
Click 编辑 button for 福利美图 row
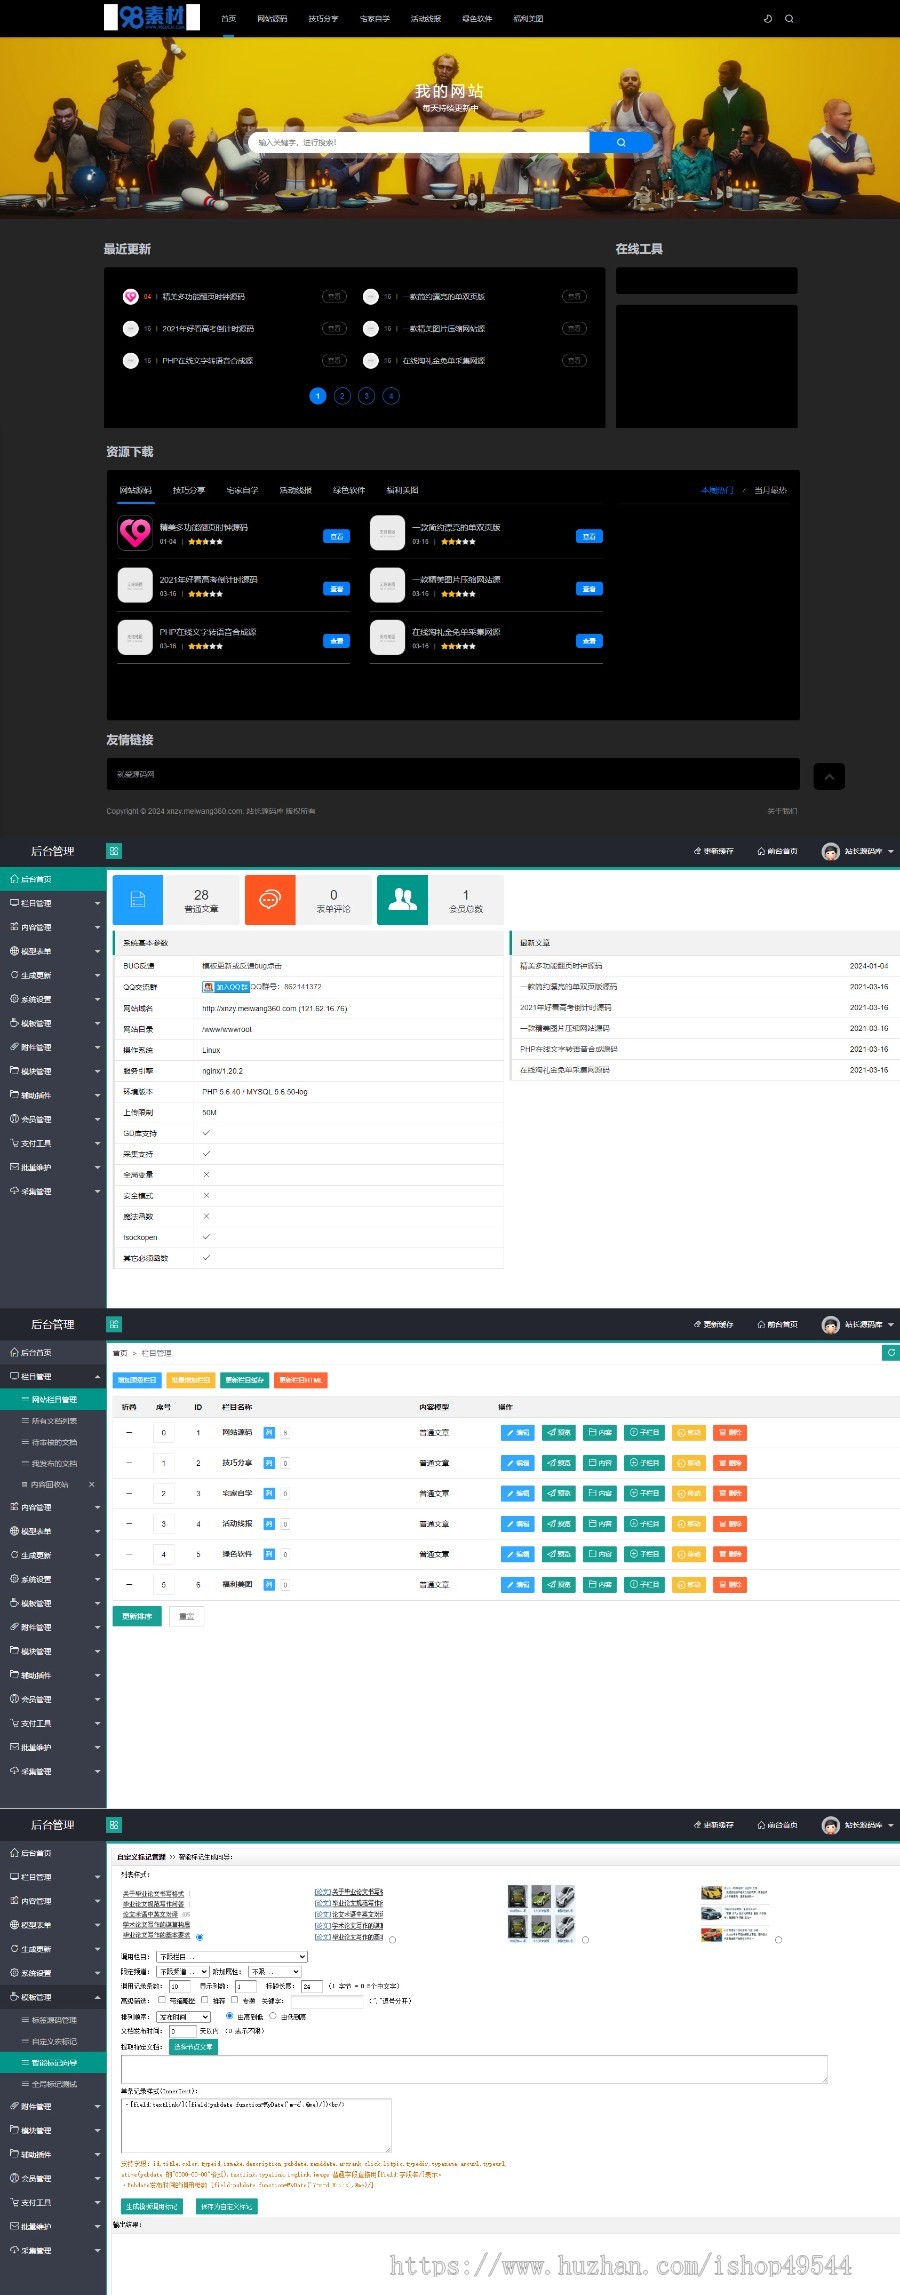coord(518,1585)
